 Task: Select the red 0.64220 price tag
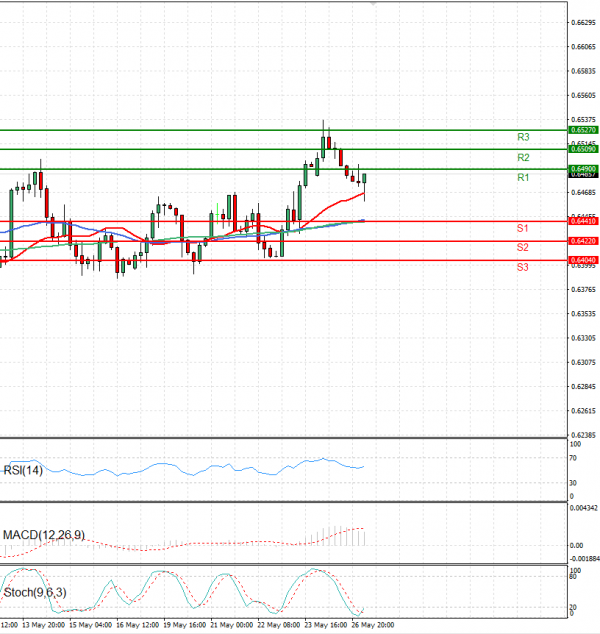(x=583, y=241)
